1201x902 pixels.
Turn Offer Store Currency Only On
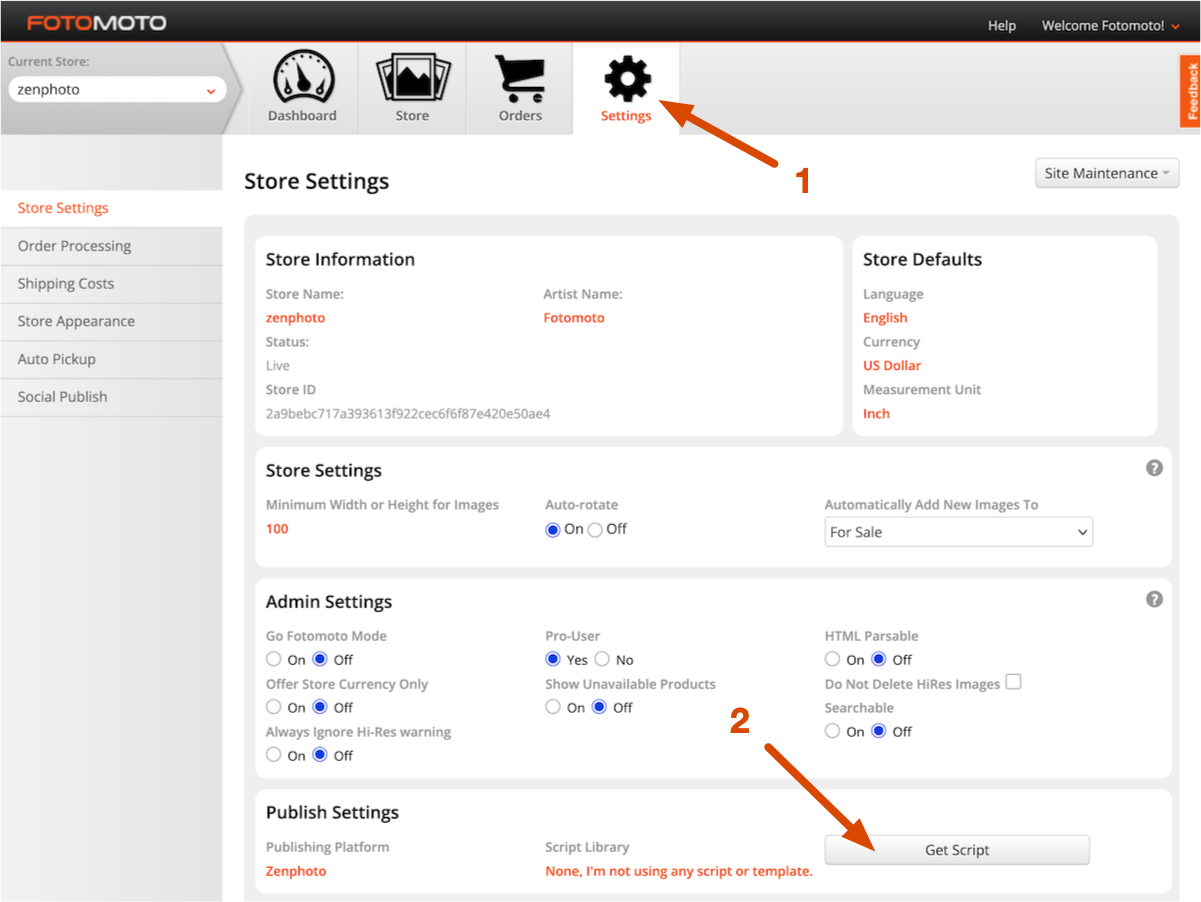coord(274,707)
